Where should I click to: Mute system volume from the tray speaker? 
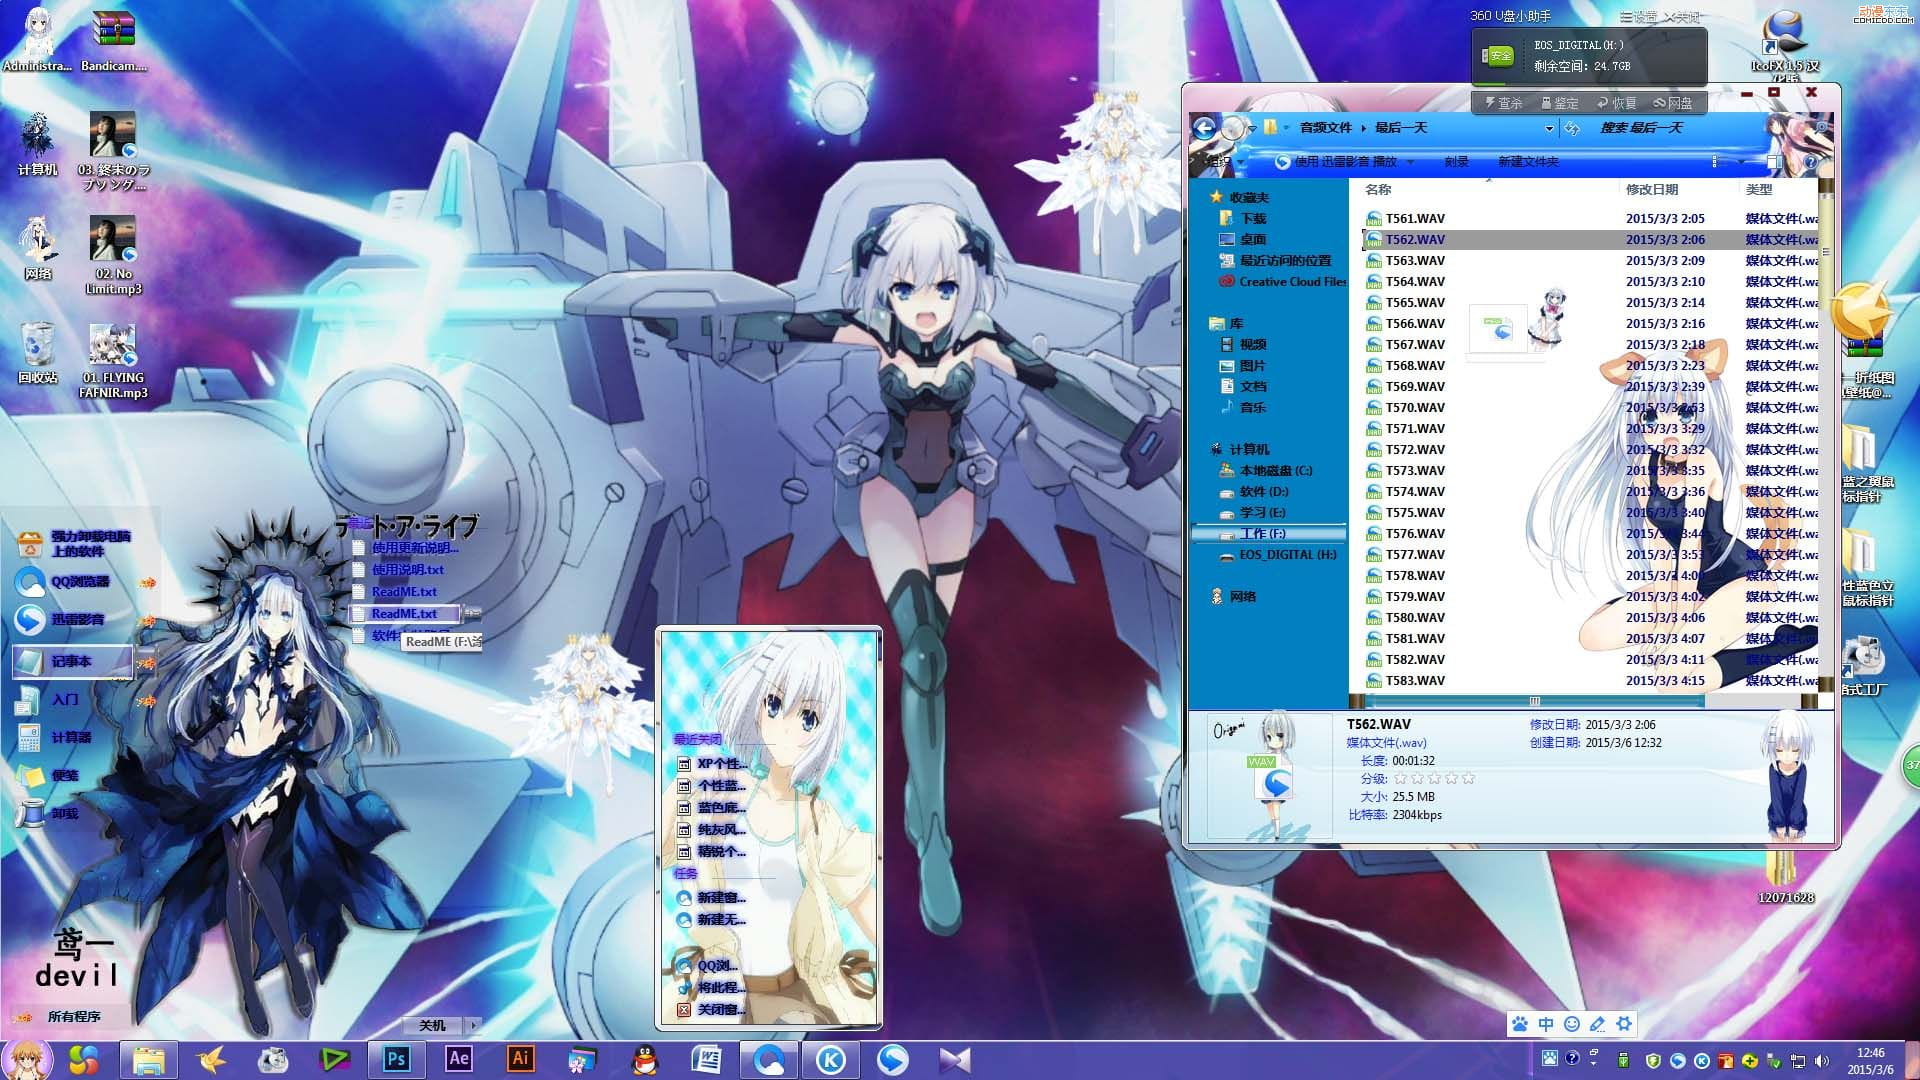[1821, 1059]
